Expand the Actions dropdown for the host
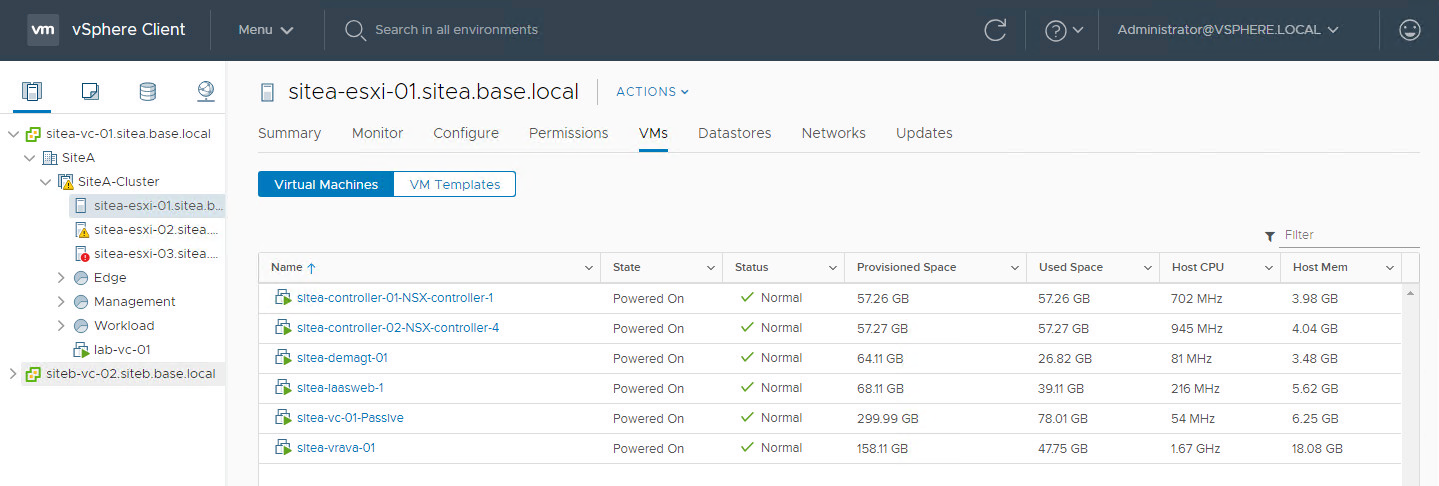Image resolution: width=1439 pixels, height=486 pixels. coord(652,92)
